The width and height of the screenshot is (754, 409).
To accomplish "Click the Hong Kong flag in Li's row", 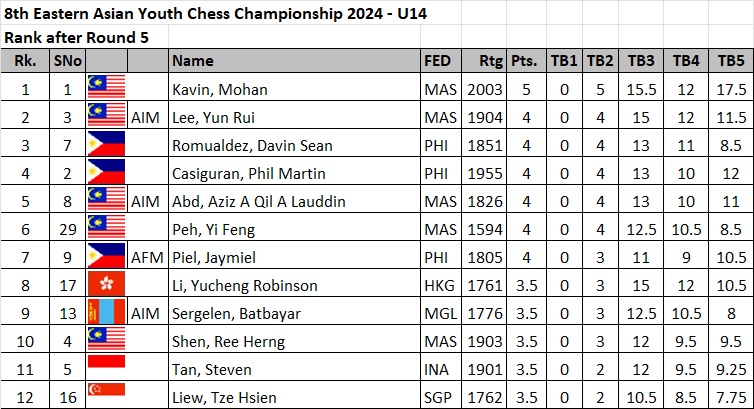I will (x=106, y=285).
